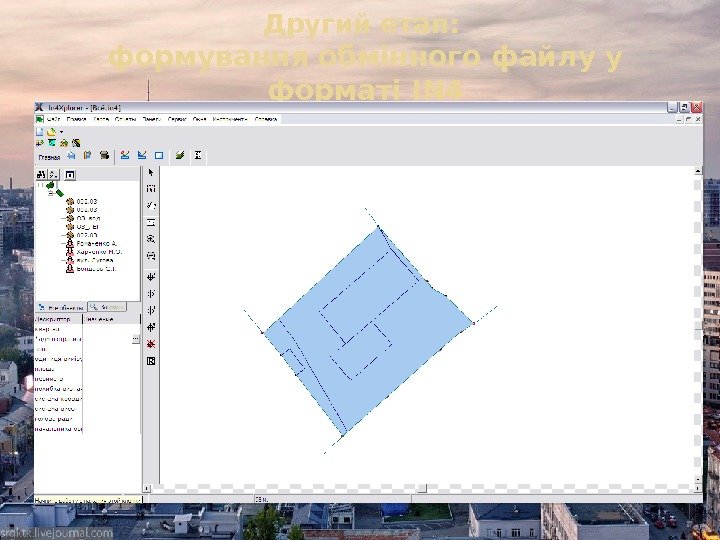
Task: Open the dropdown arrow beside Open folder
Action: 62,132
